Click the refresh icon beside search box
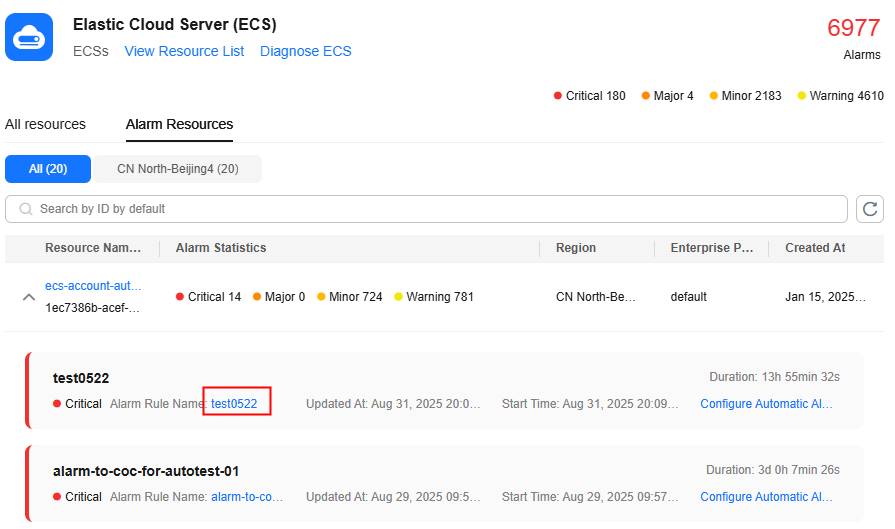This screenshot has height=529, width=895. (x=870, y=209)
